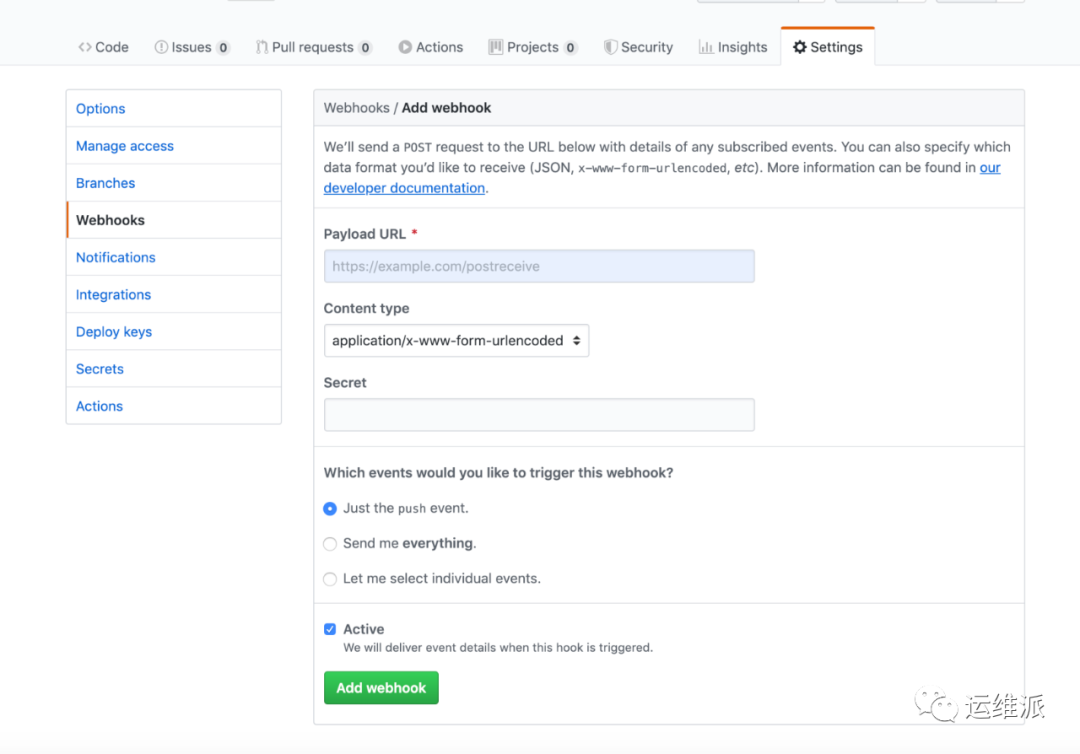1080x754 pixels.
Task: Click the Insights bar graph icon
Action: click(705, 47)
